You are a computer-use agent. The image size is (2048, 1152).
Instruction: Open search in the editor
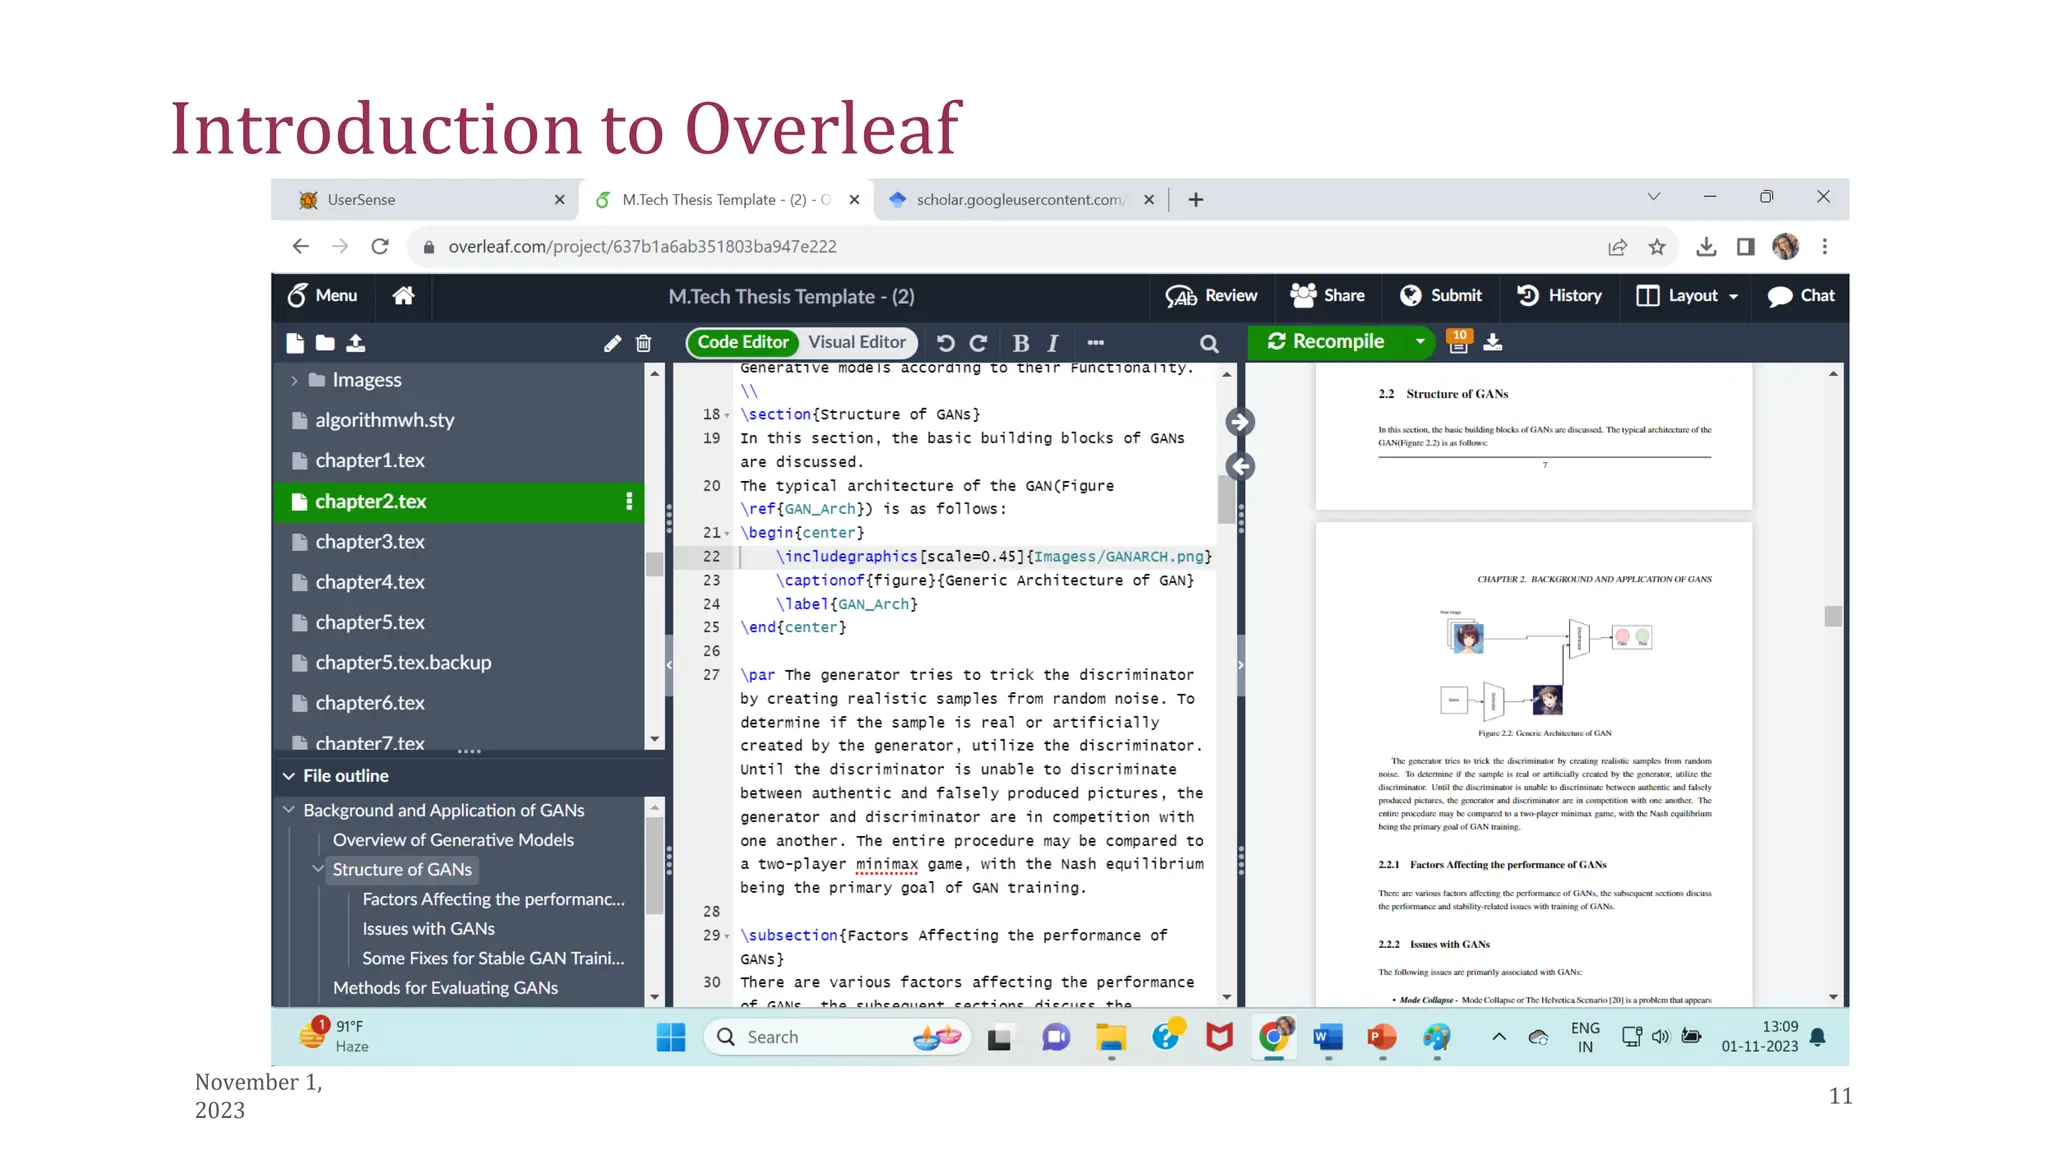pyautogui.click(x=1209, y=344)
